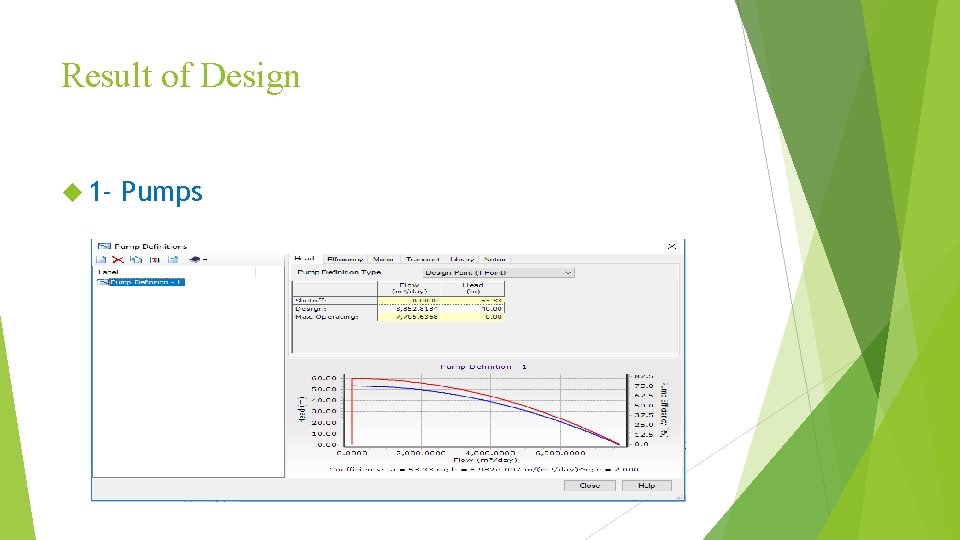This screenshot has height=540, width=960.
Task: Click the Design row label
Action: click(x=310, y=309)
